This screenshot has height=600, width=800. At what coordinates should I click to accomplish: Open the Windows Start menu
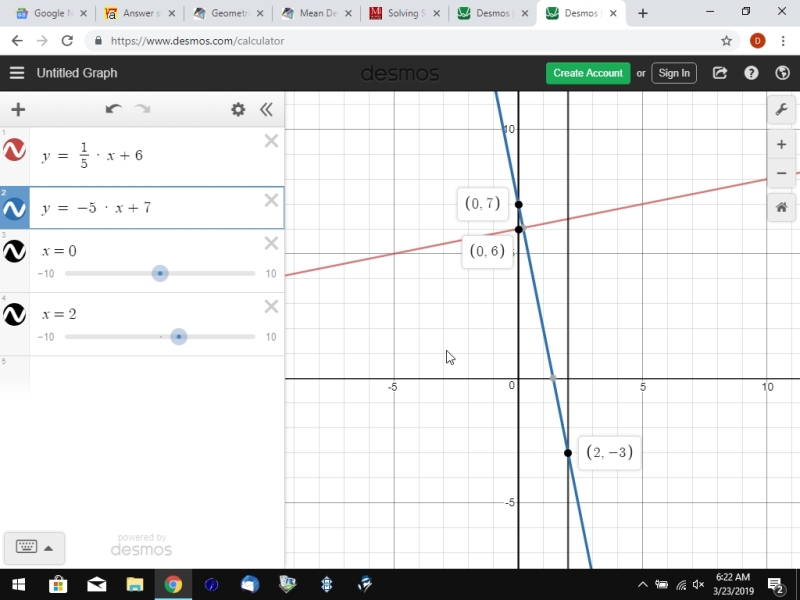[x=18, y=584]
